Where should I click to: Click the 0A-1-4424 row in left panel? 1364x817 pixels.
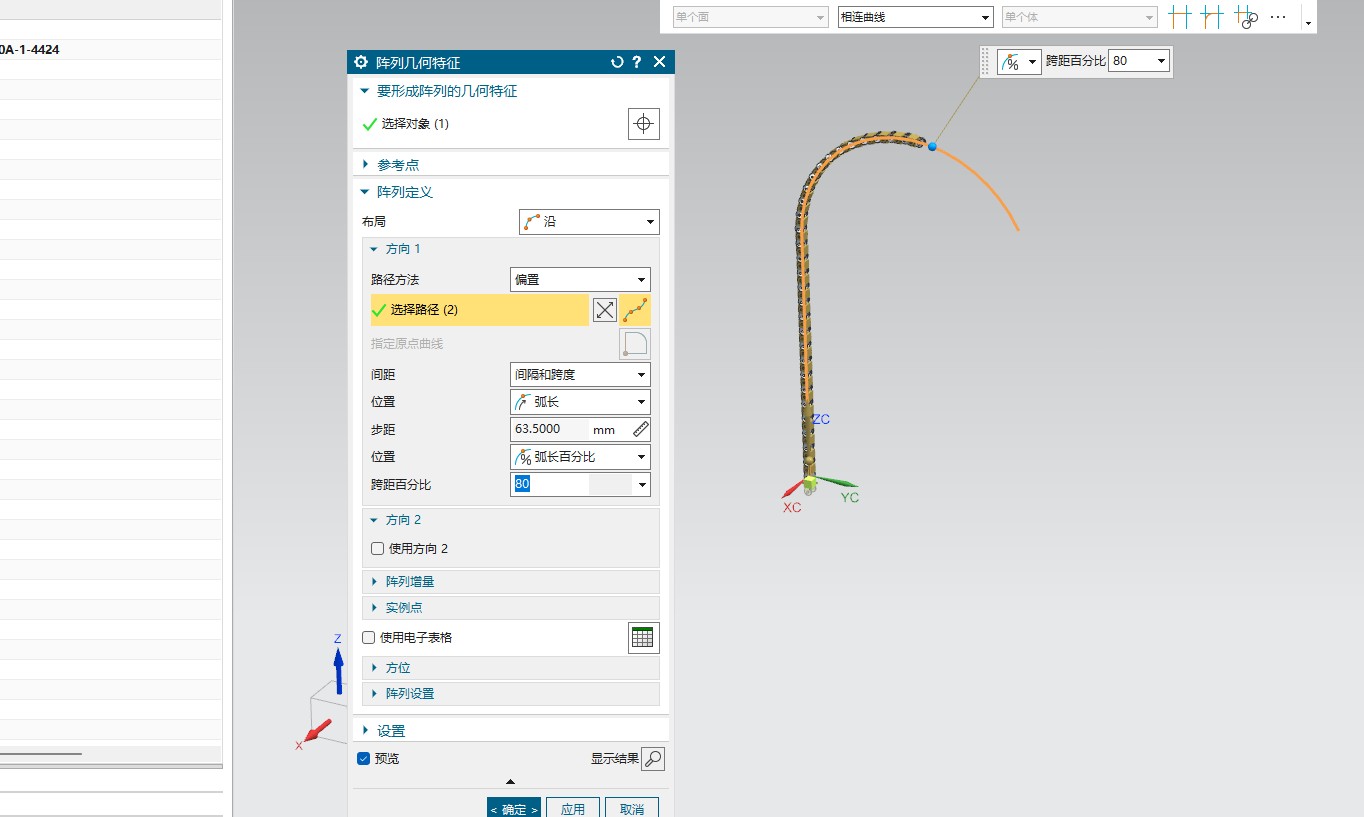coord(110,49)
